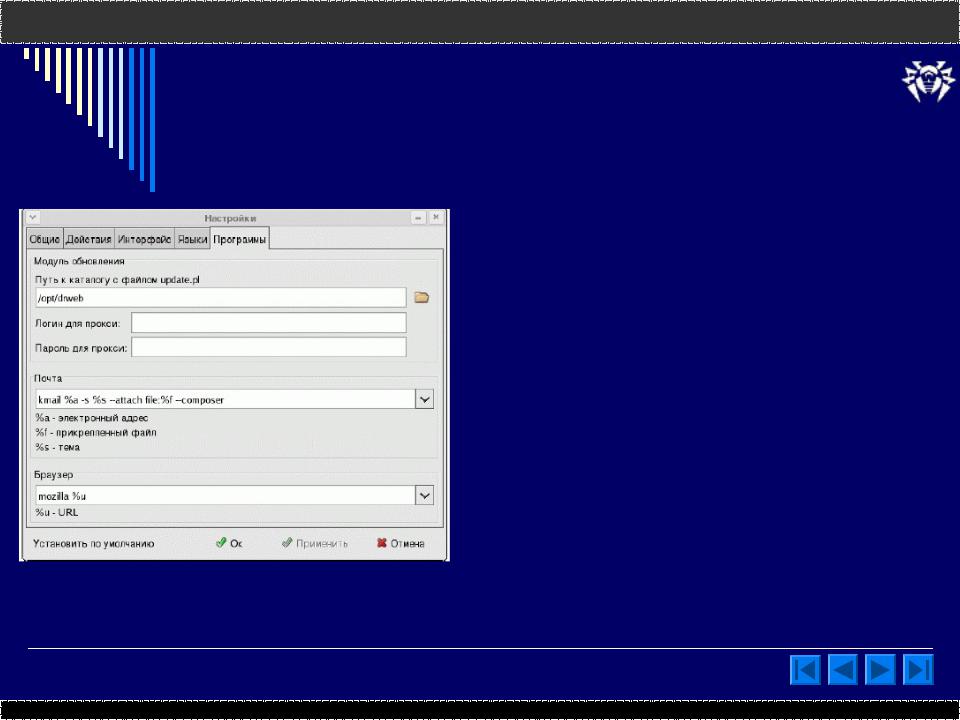
Task: Click the update.pl path field /opt/drweb
Action: pos(220,298)
